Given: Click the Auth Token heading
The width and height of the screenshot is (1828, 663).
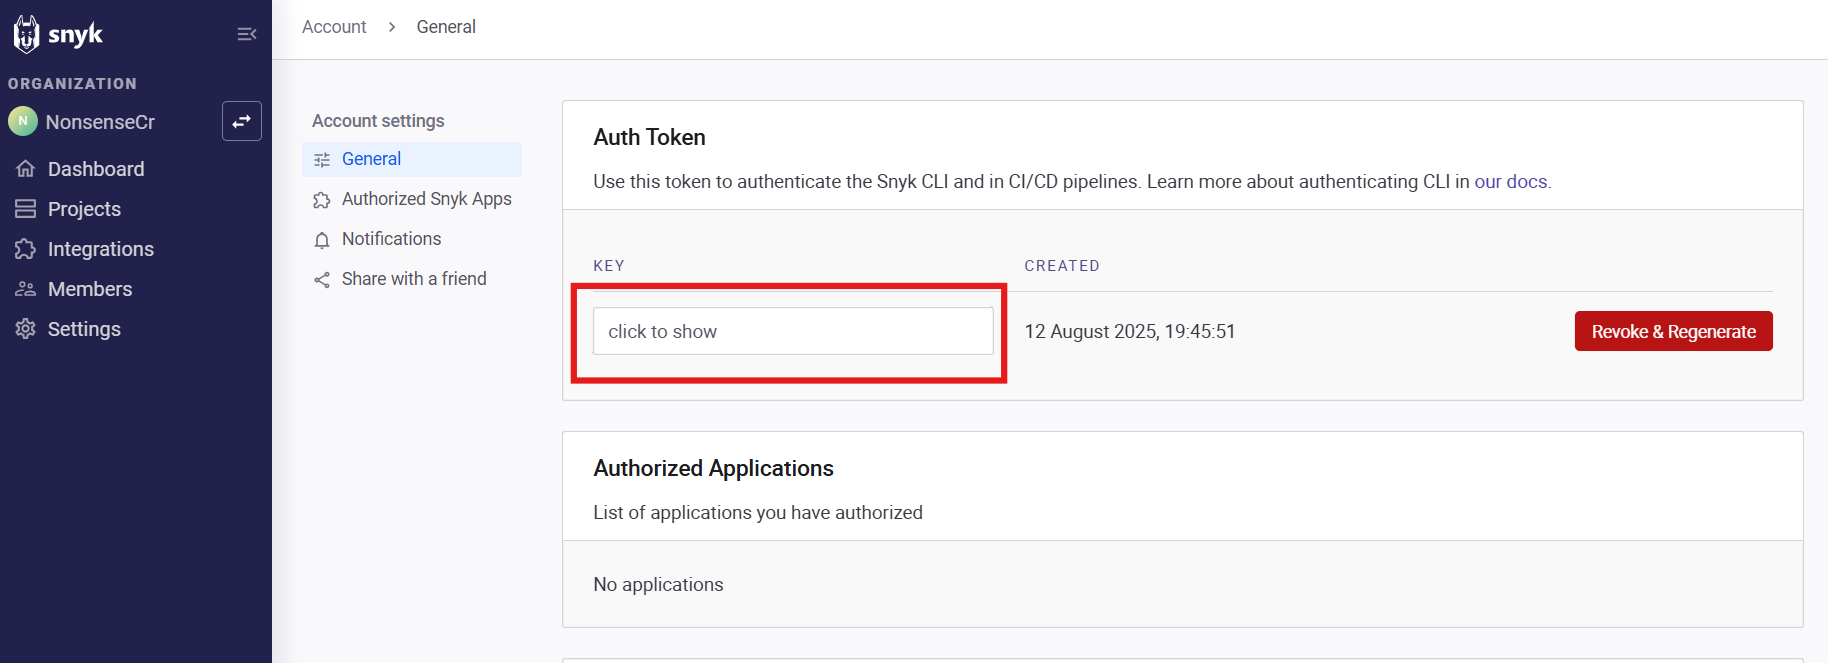Looking at the screenshot, I should coord(649,137).
